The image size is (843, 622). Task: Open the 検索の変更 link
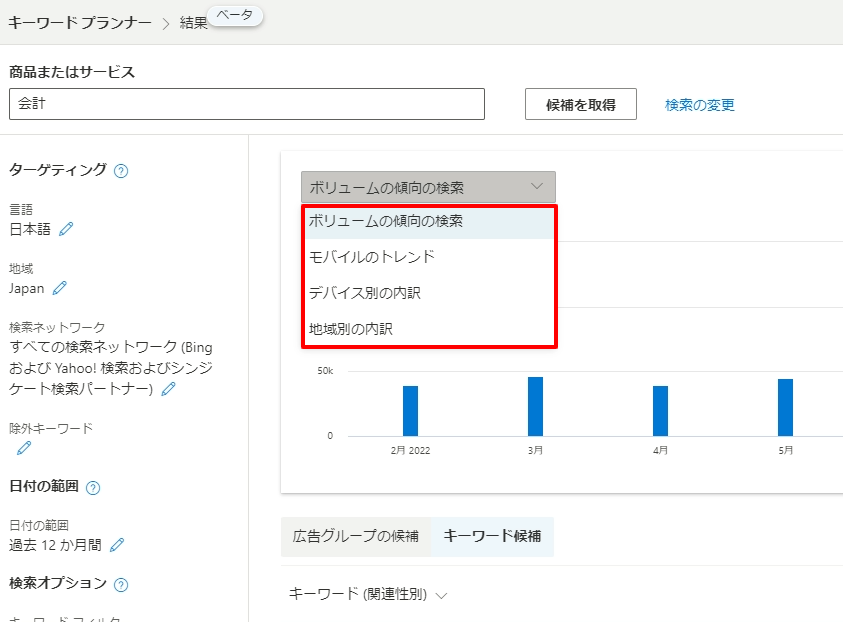pos(700,105)
